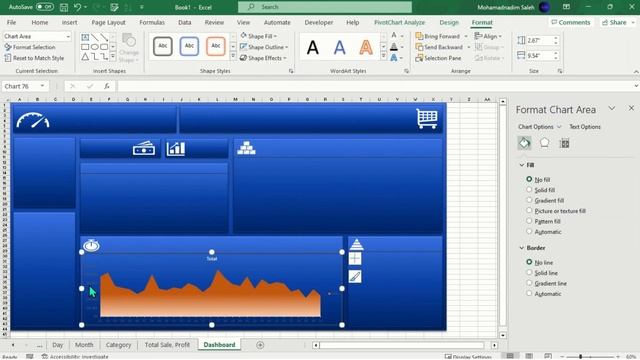Click the shopping cart icon on dashboard

[x=427, y=119]
